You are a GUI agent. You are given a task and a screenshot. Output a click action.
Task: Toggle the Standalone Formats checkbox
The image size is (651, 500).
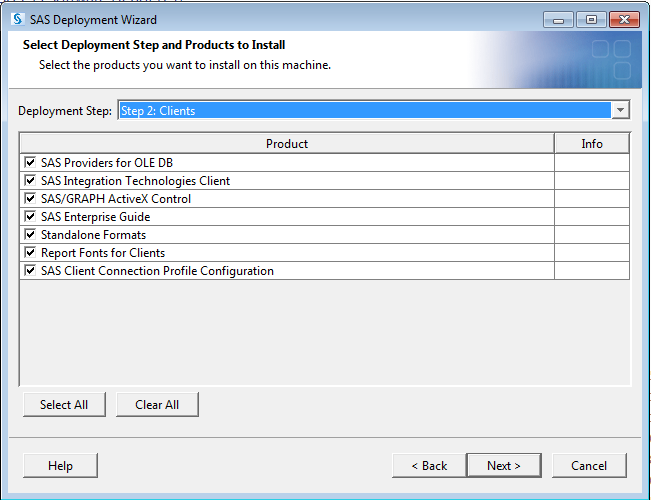30,235
